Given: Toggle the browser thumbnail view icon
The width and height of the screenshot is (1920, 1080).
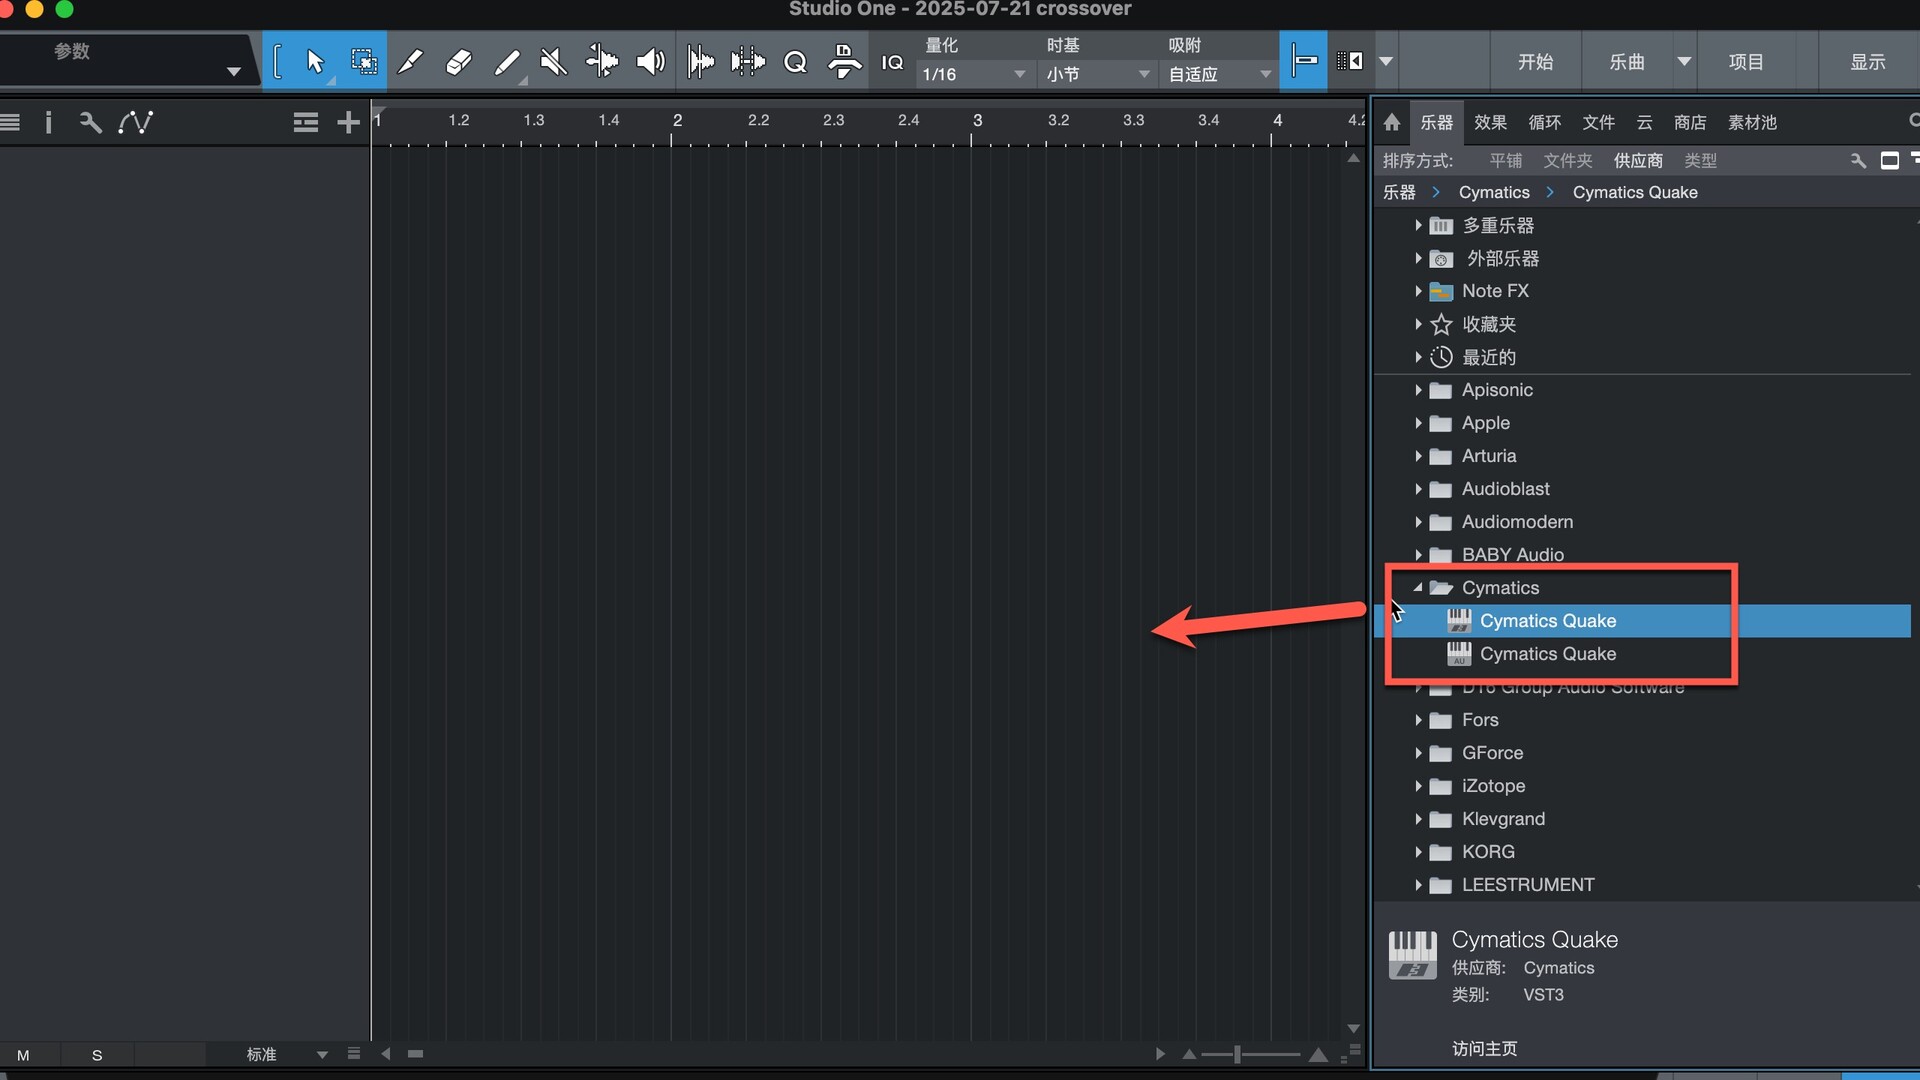Looking at the screenshot, I should point(1890,160).
